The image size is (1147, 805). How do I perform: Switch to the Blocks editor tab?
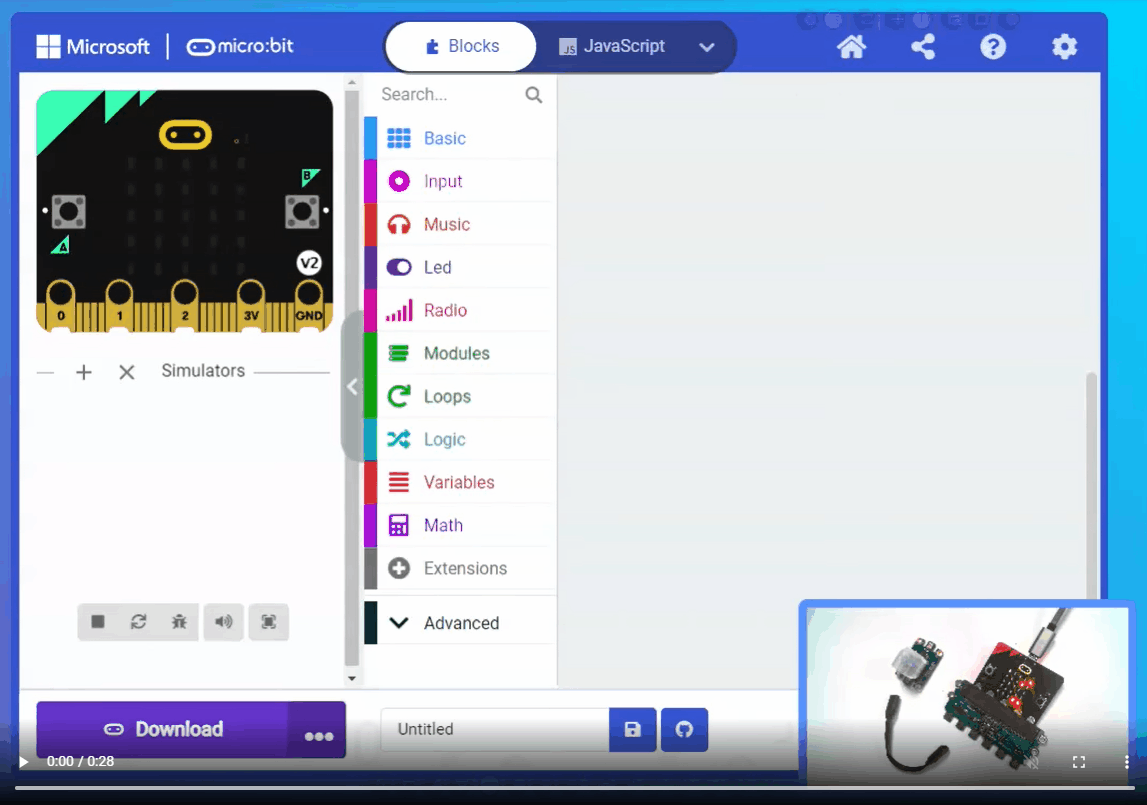coord(462,46)
